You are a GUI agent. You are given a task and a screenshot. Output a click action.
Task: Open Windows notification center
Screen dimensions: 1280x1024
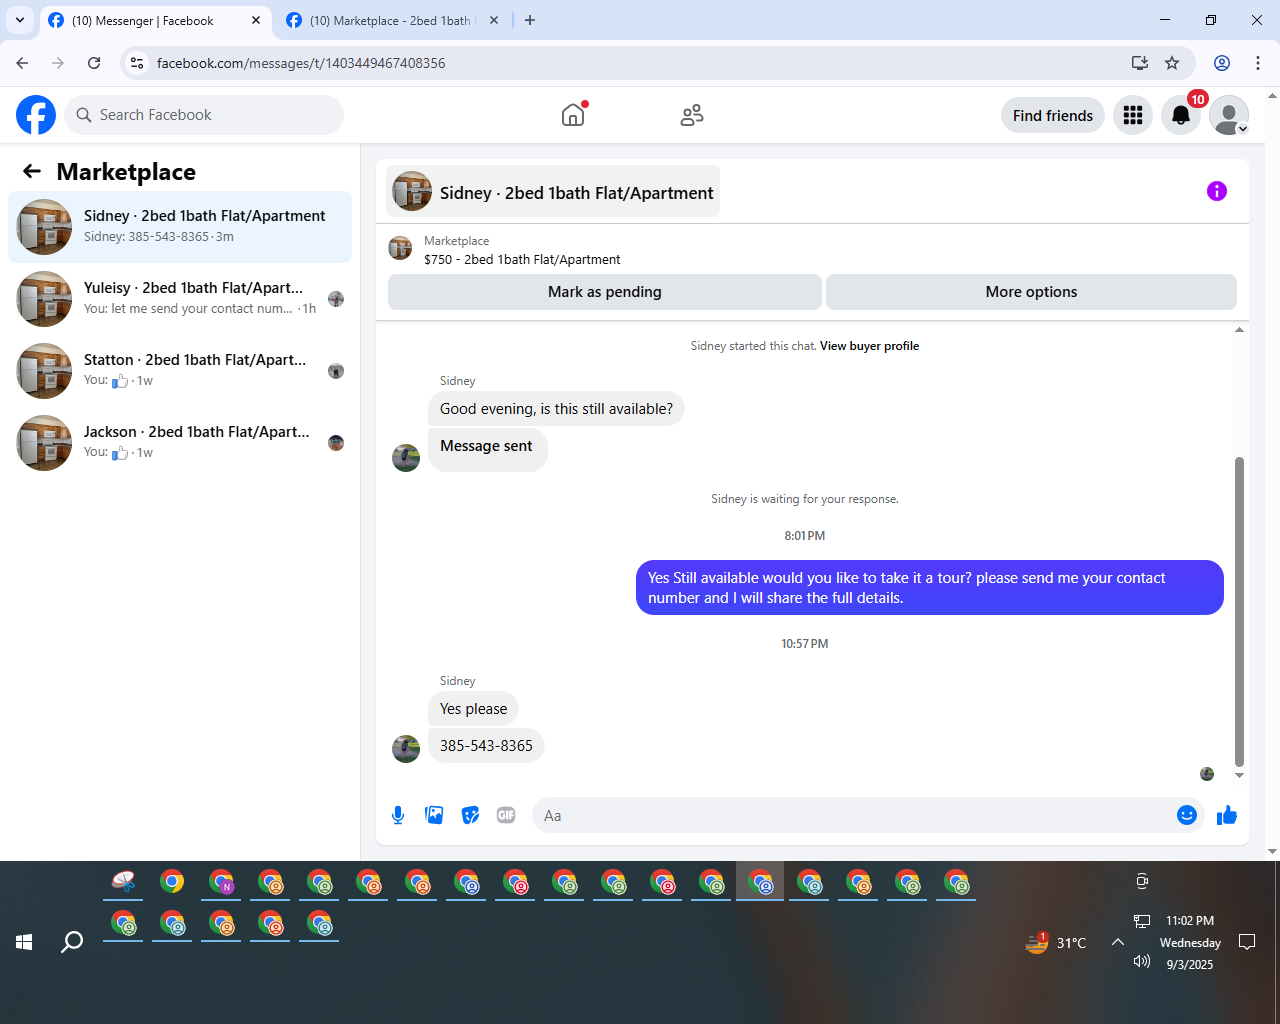point(1247,942)
